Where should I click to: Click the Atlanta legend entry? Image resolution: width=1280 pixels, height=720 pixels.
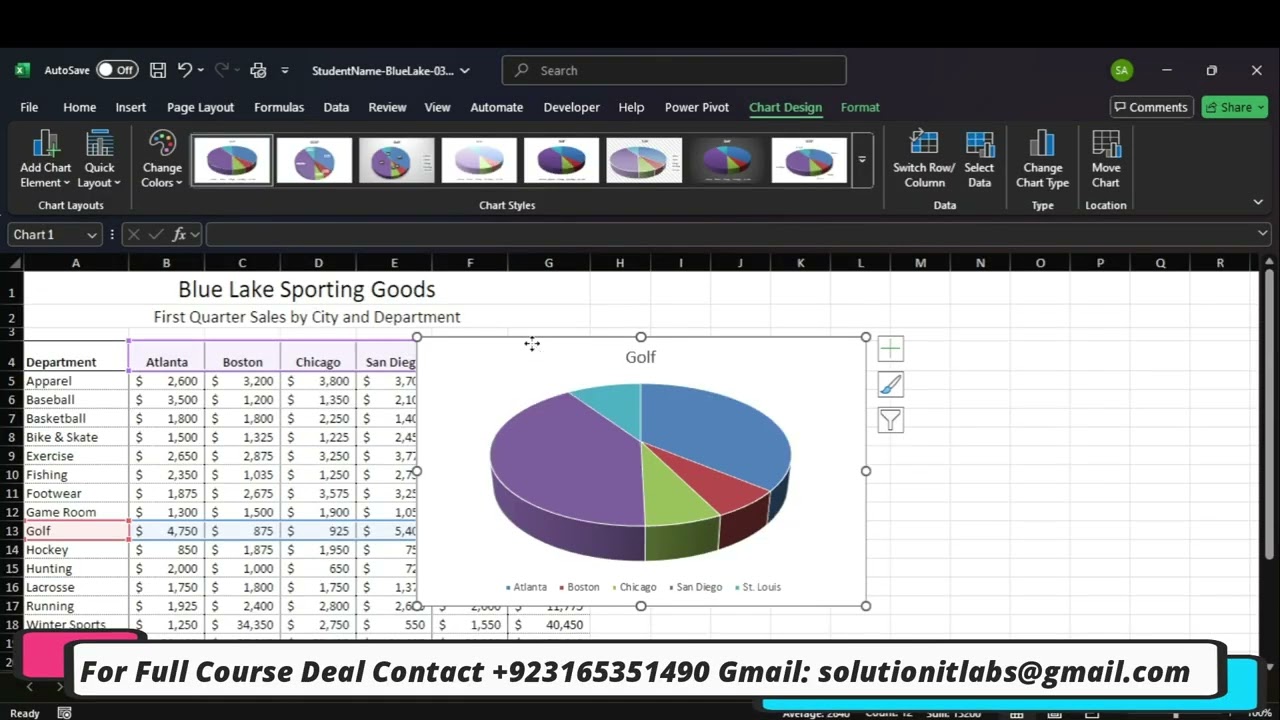pyautogui.click(x=527, y=587)
